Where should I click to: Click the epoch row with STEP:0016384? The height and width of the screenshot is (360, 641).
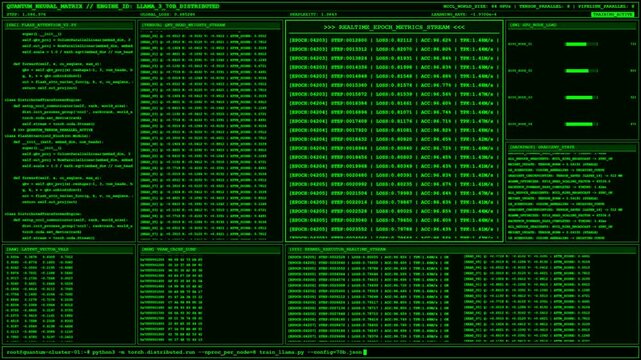[394, 103]
